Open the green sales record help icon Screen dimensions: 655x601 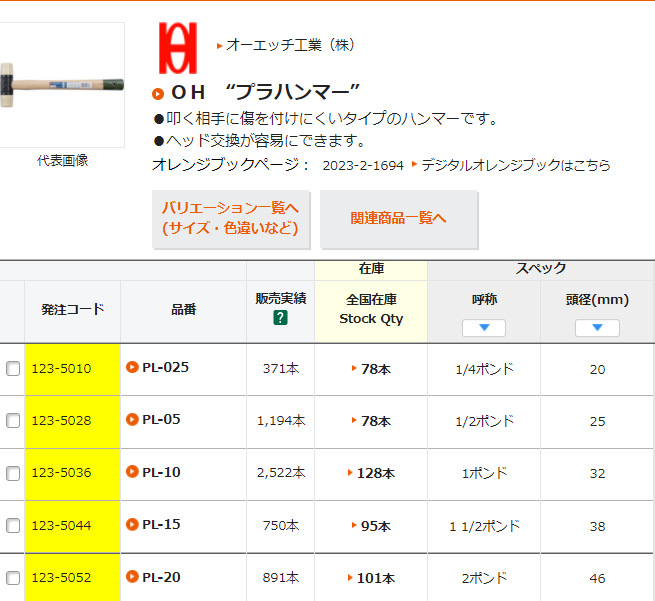pos(280,318)
